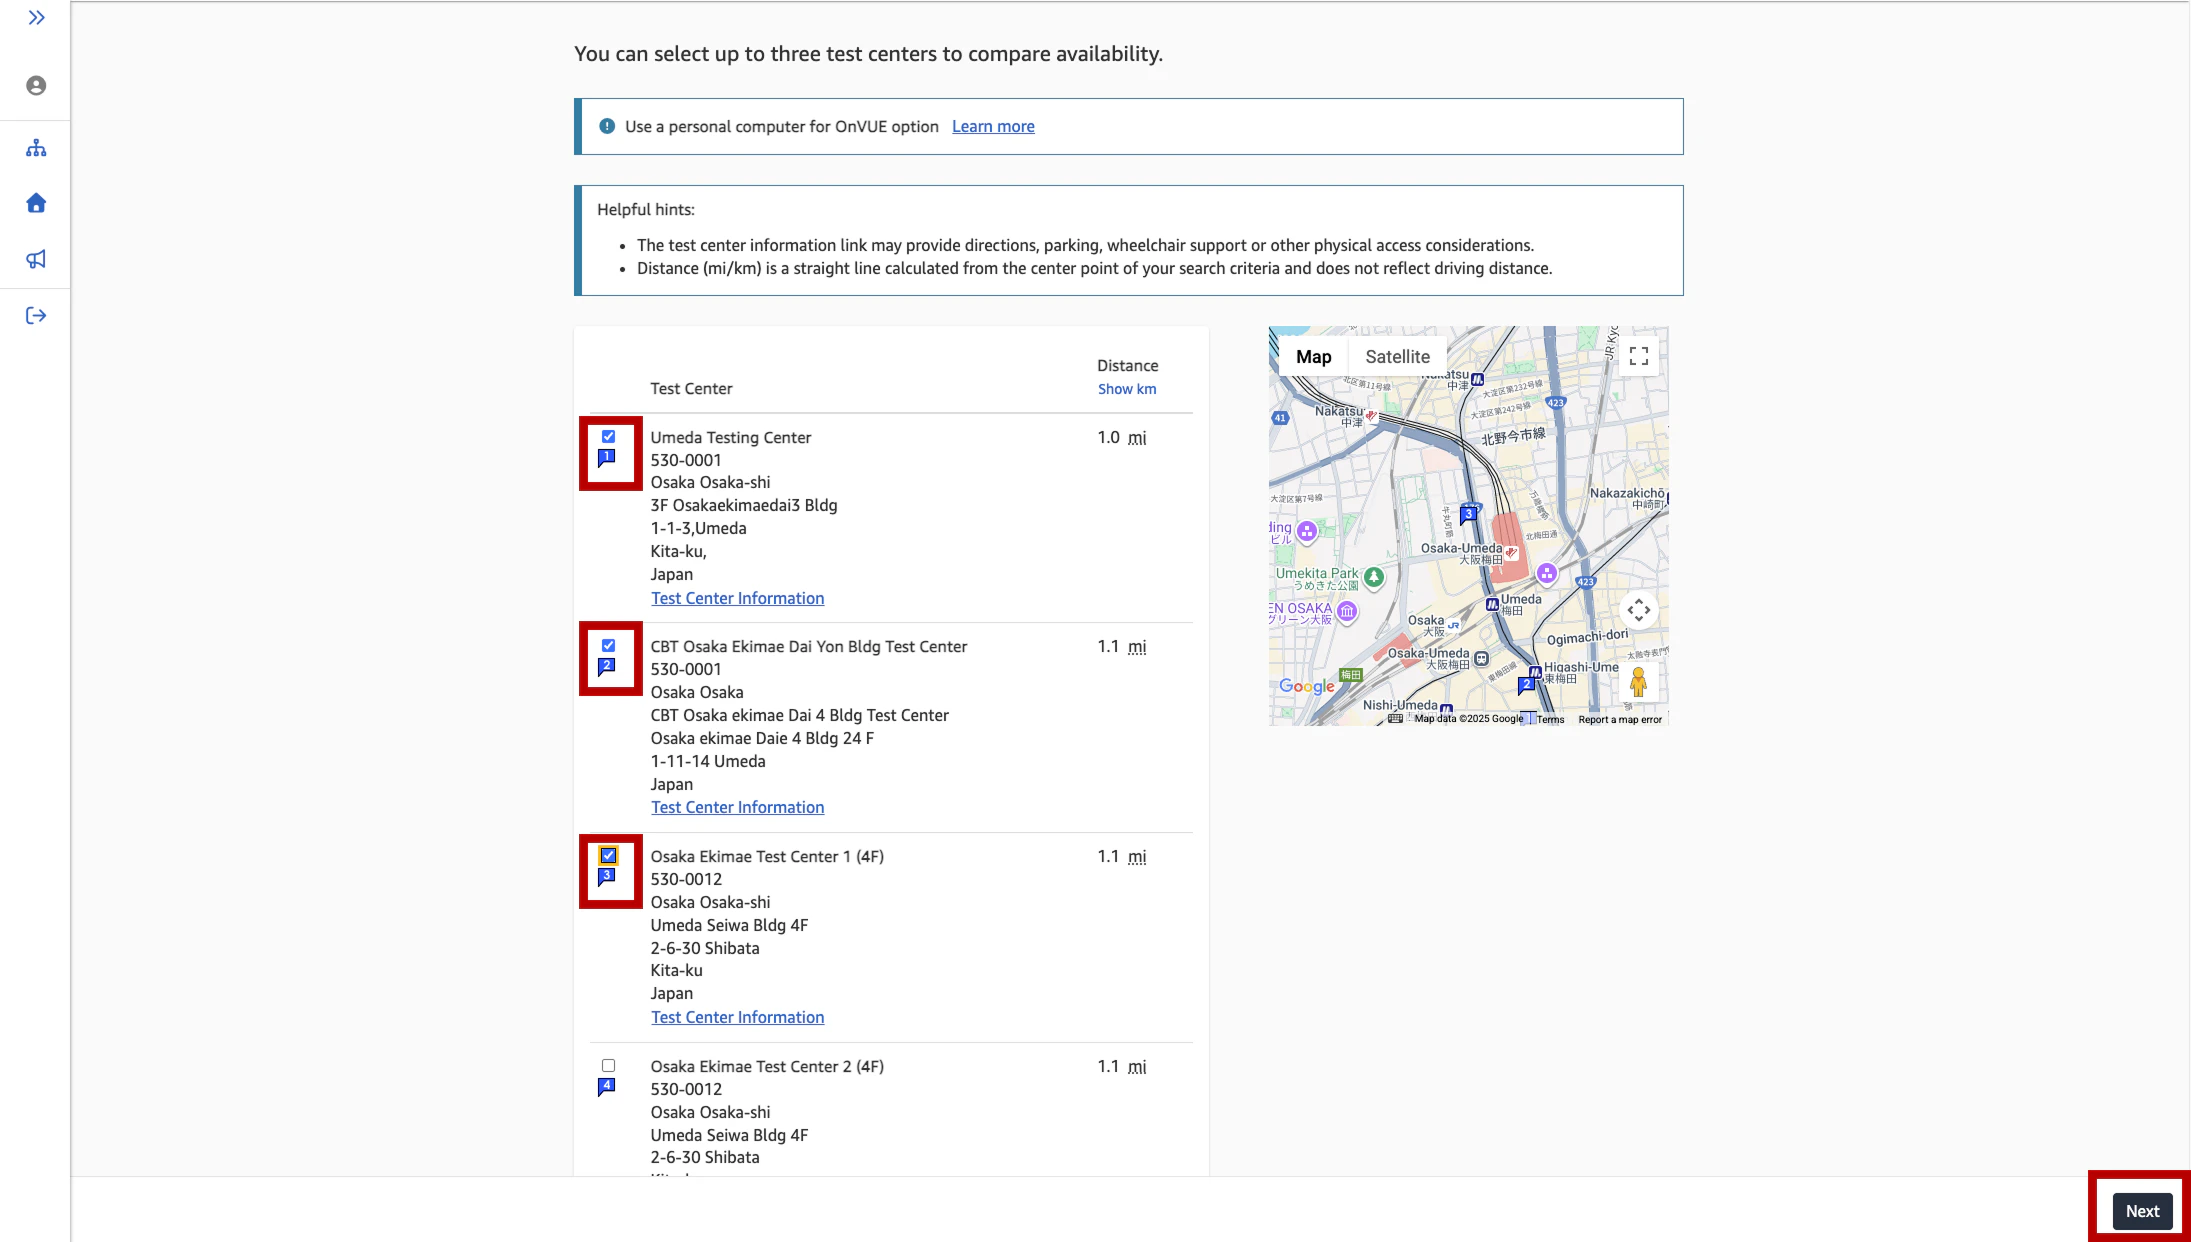Viewport: 2191px width, 1242px height.
Task: Click list marker 3 for Test Center 1
Action: [607, 877]
